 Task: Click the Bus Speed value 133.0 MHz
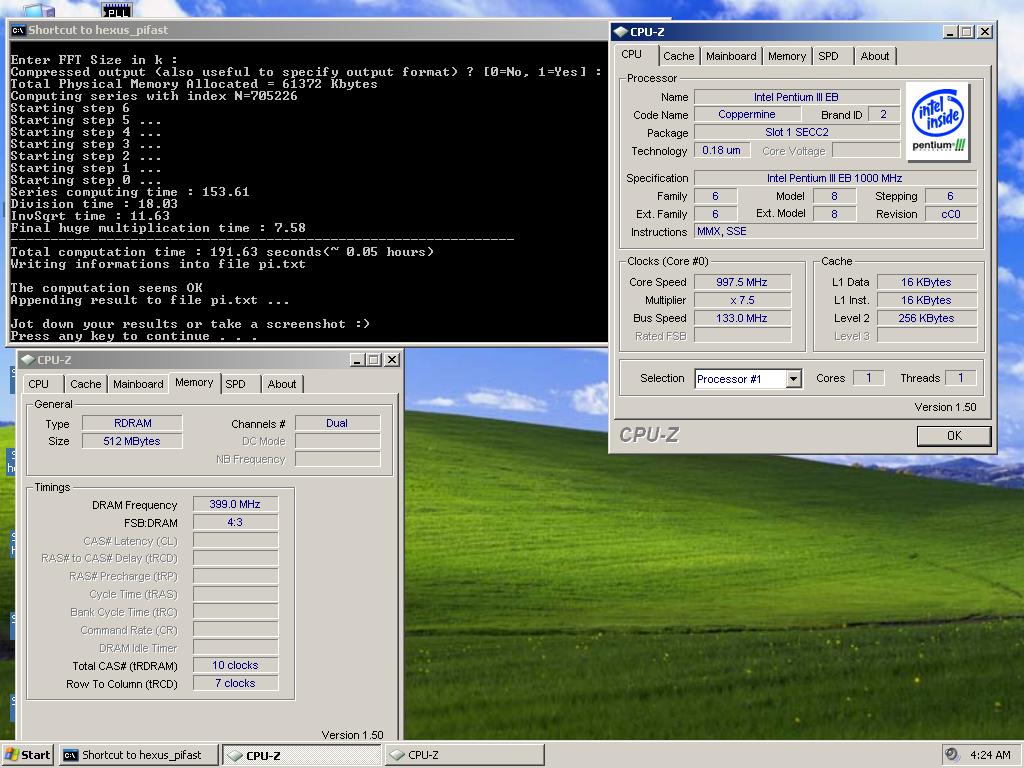[x=742, y=318]
